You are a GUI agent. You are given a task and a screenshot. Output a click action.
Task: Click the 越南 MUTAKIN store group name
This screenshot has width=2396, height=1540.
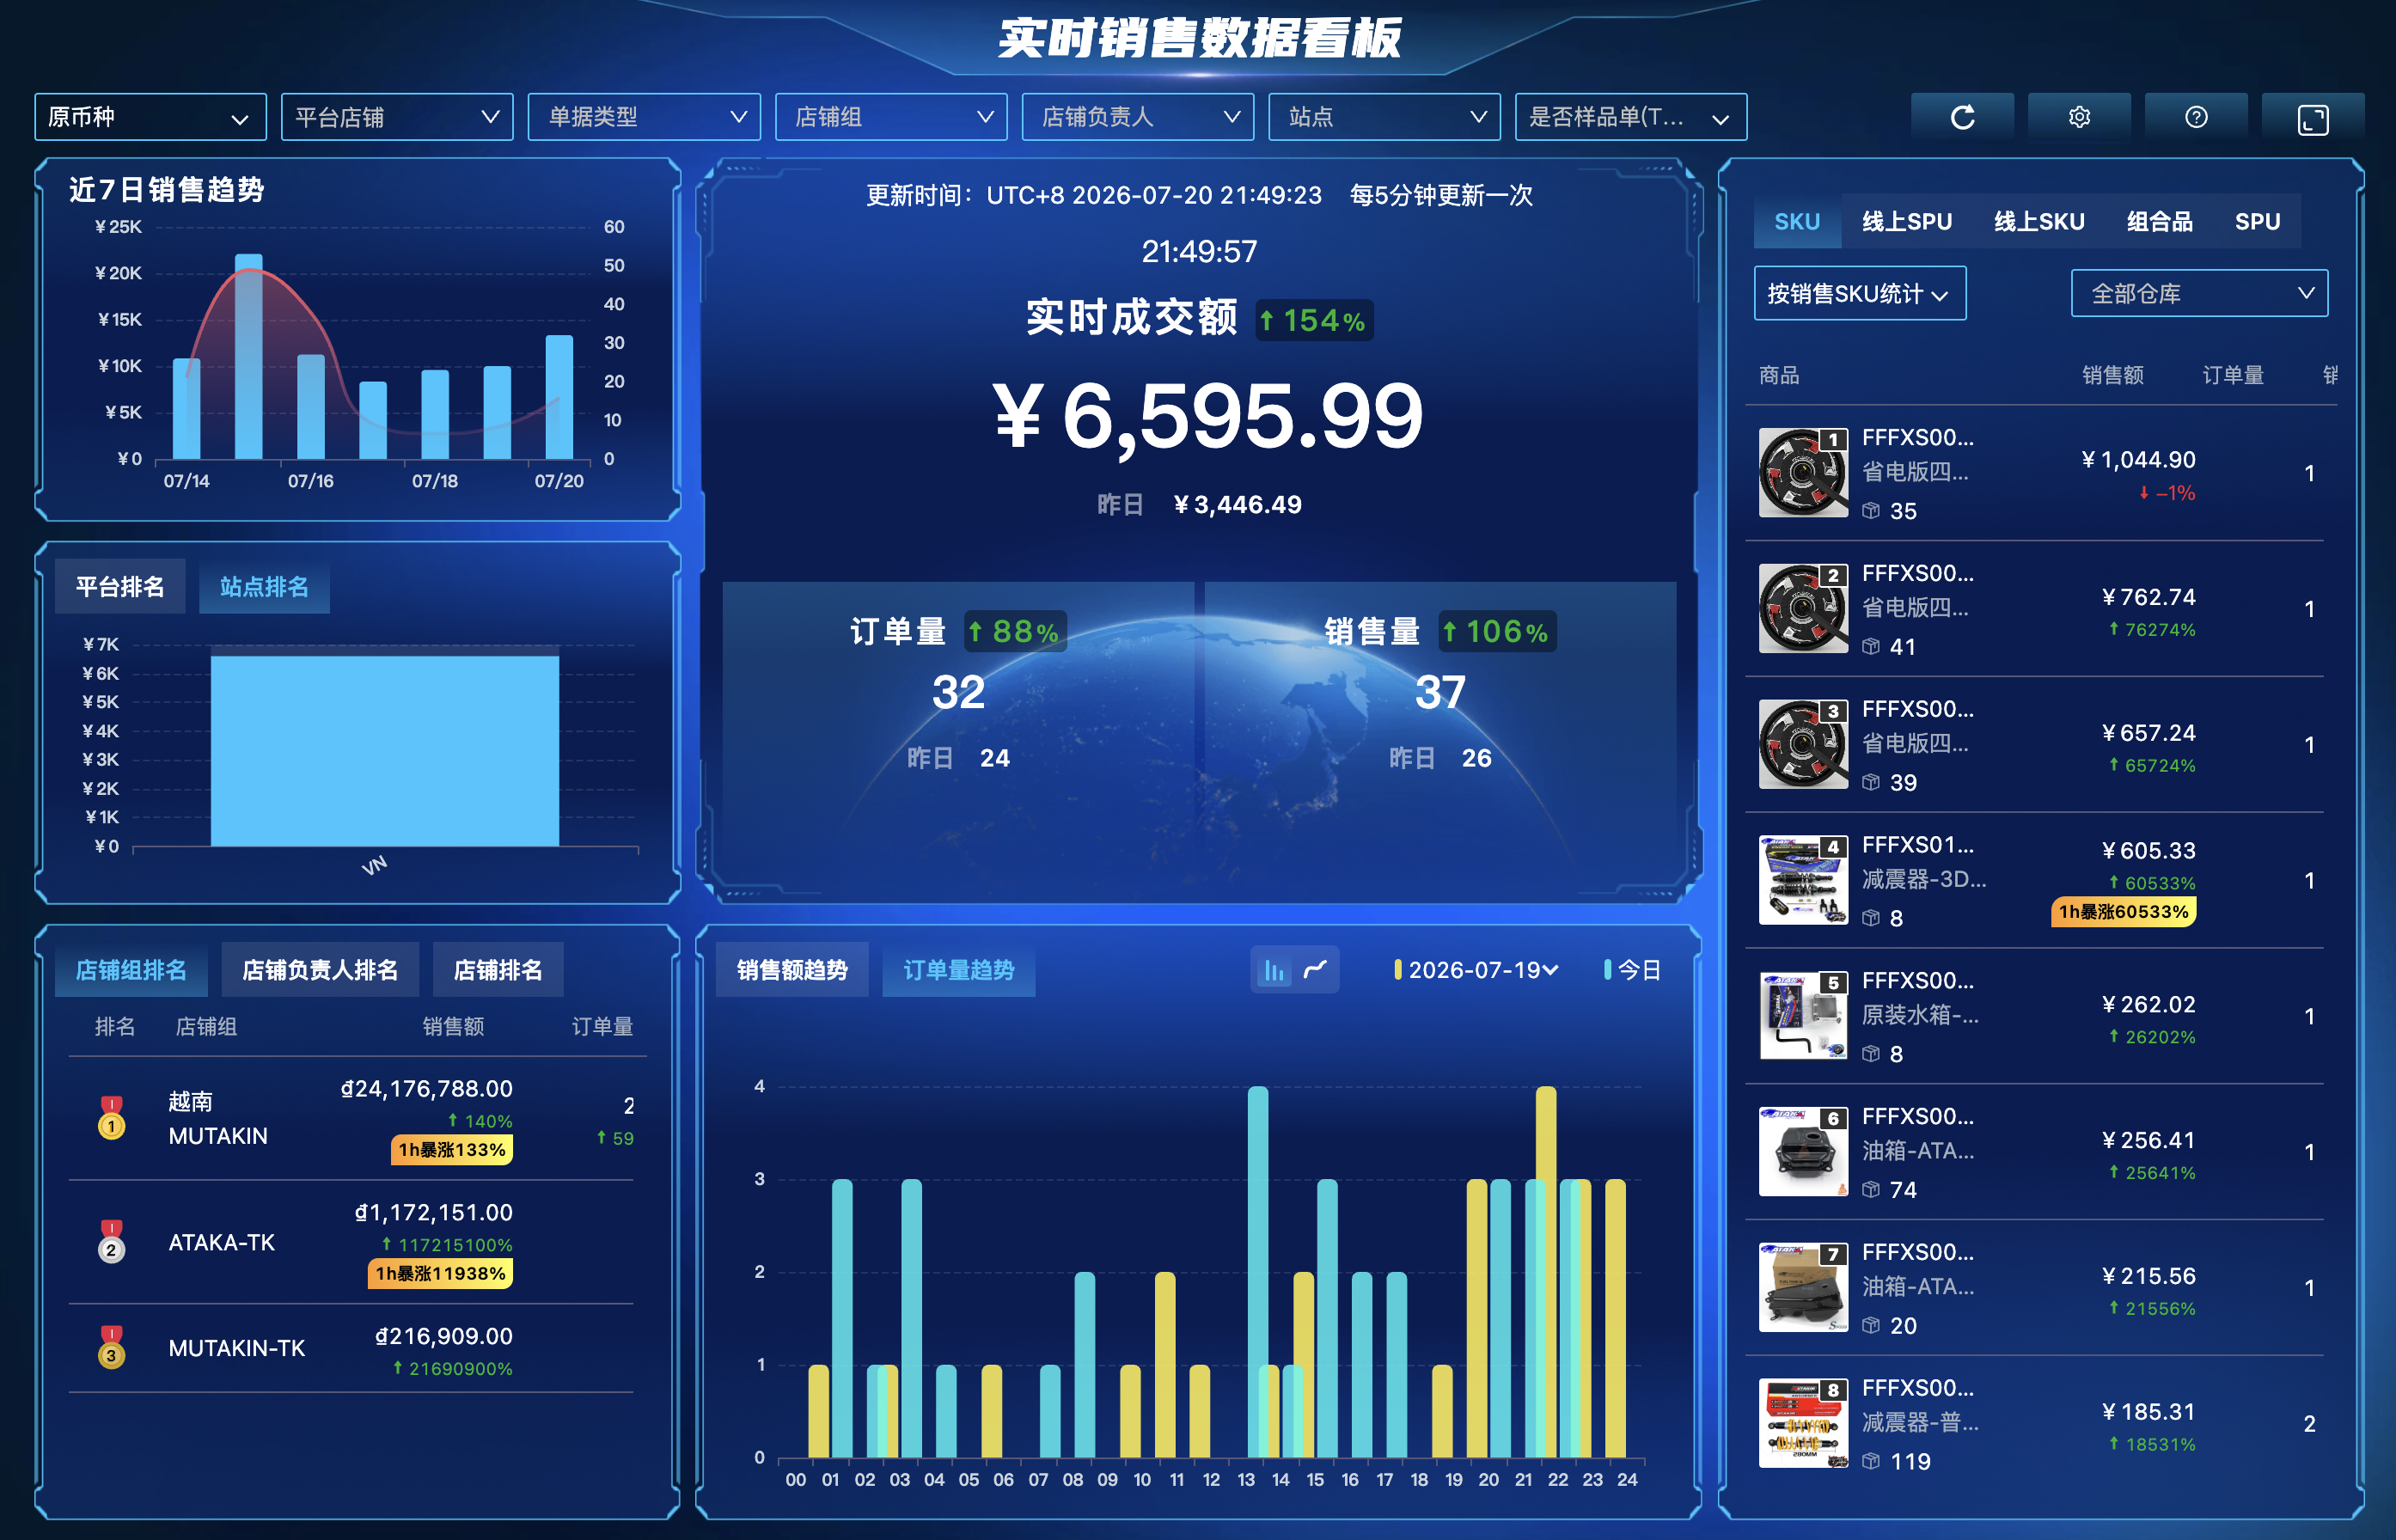(x=218, y=1118)
